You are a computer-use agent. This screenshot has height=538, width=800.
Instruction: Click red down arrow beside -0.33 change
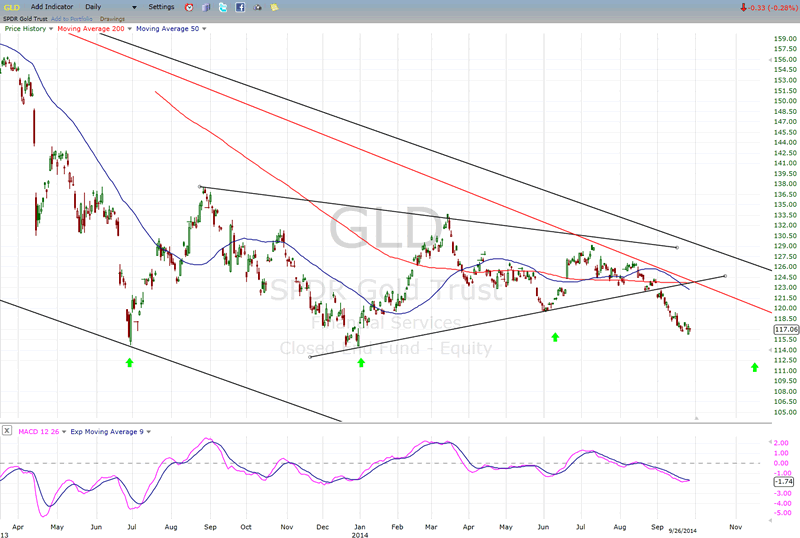coord(743,7)
